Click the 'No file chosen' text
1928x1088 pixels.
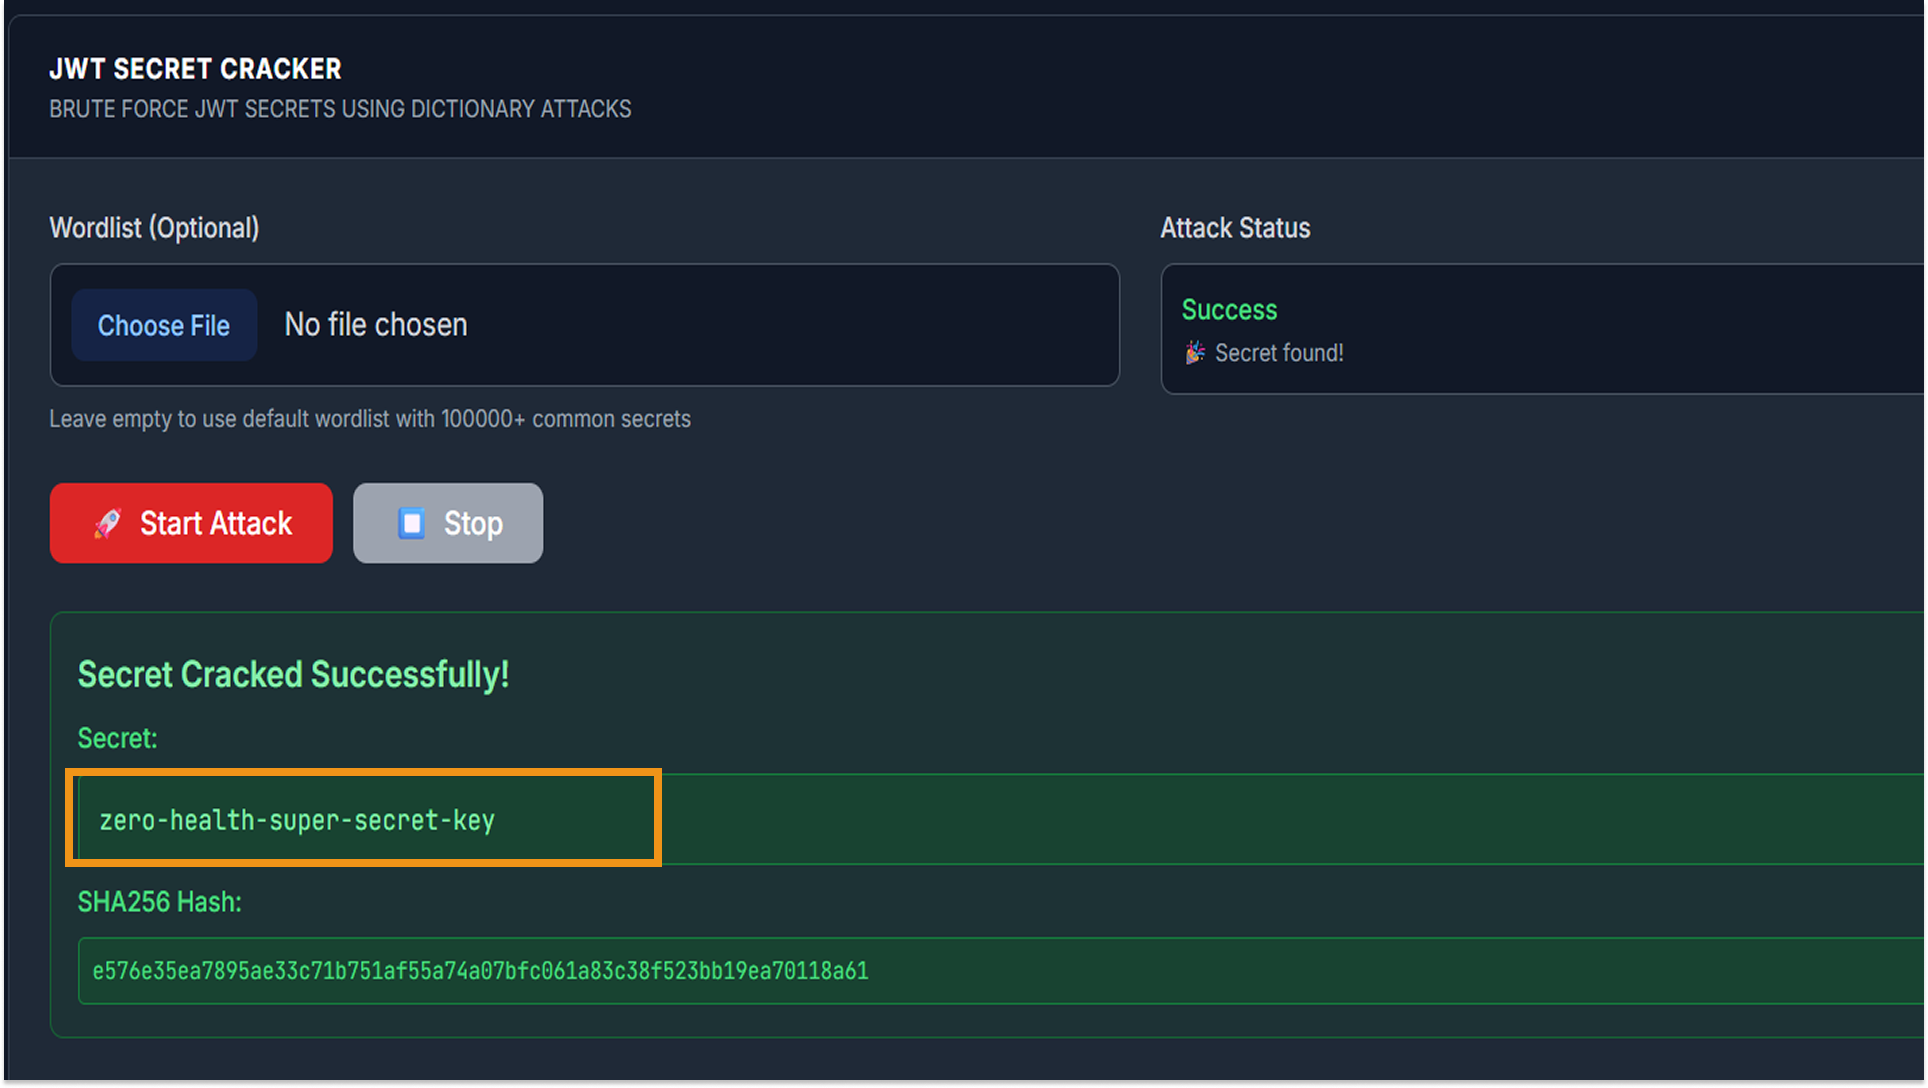tap(376, 325)
